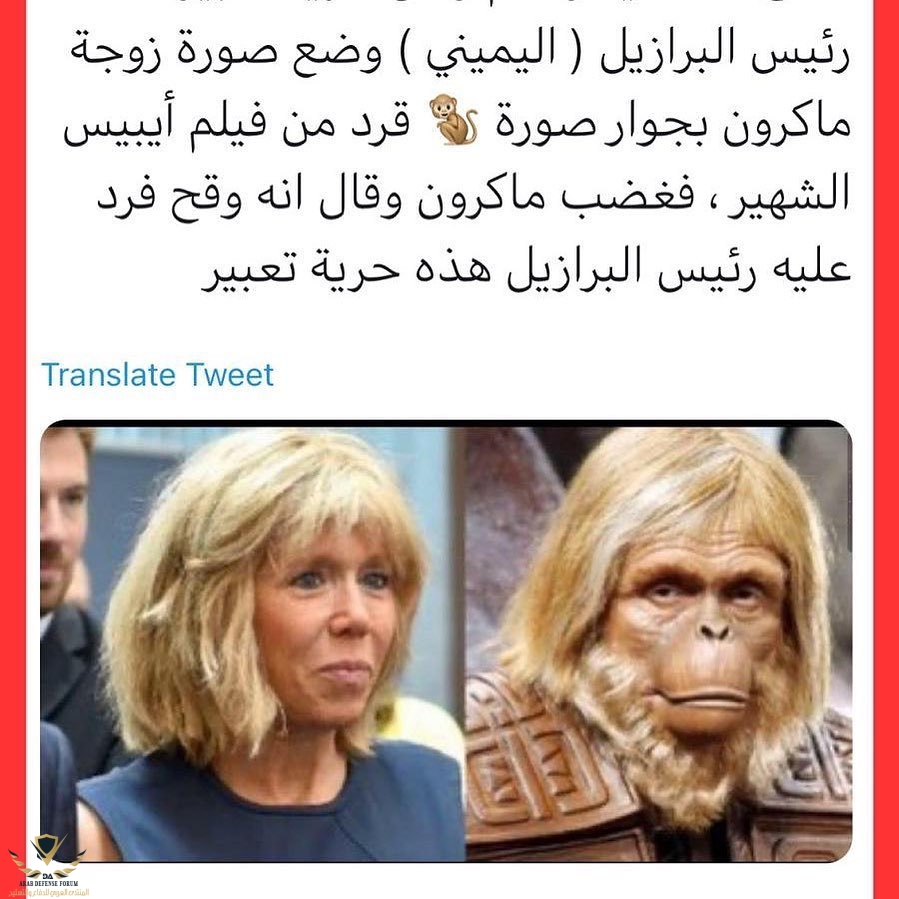Click the ARAB DEFENSE FORUM watermark text
The height and width of the screenshot is (899, 899).
pos(49,884)
